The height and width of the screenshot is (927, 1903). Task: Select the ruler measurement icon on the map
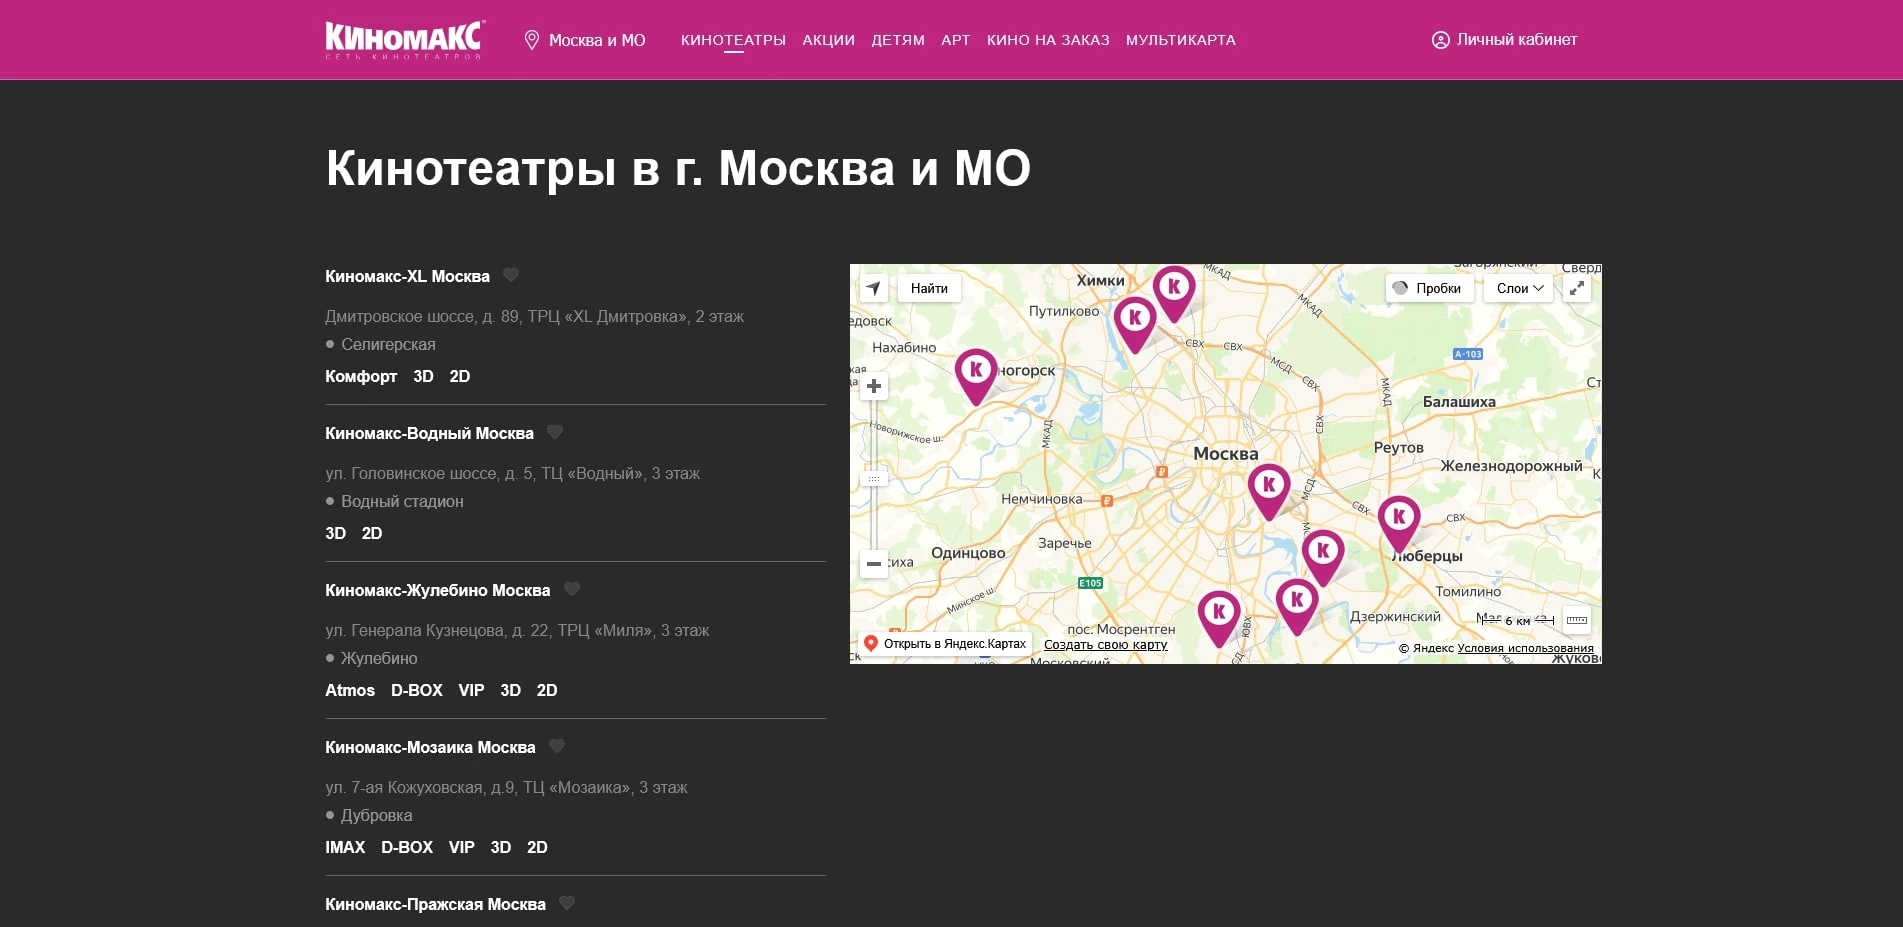(1576, 620)
